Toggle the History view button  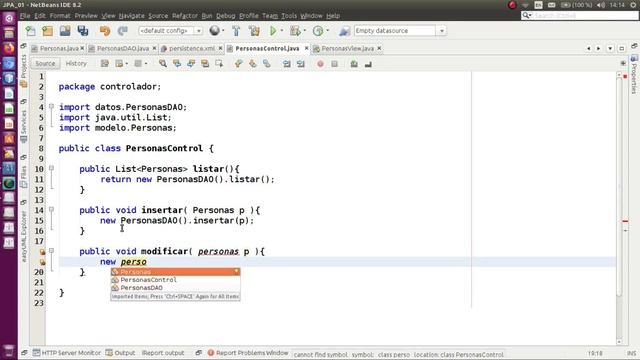coord(76,64)
